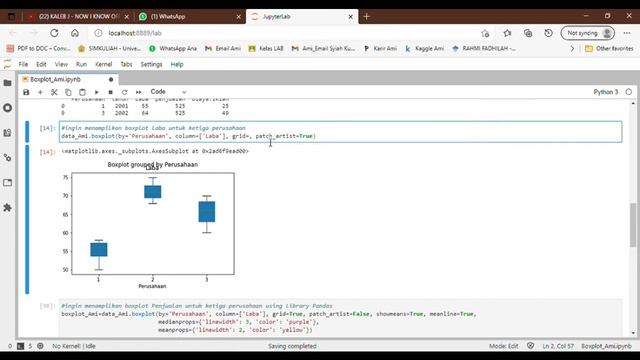This screenshot has width=640, height=360.
Task: Open the Other favorites folder
Action: tap(609, 48)
